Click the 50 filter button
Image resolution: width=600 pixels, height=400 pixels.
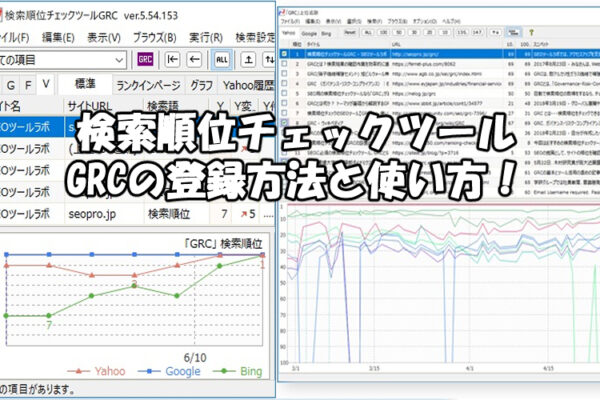pyautogui.click(x=399, y=33)
